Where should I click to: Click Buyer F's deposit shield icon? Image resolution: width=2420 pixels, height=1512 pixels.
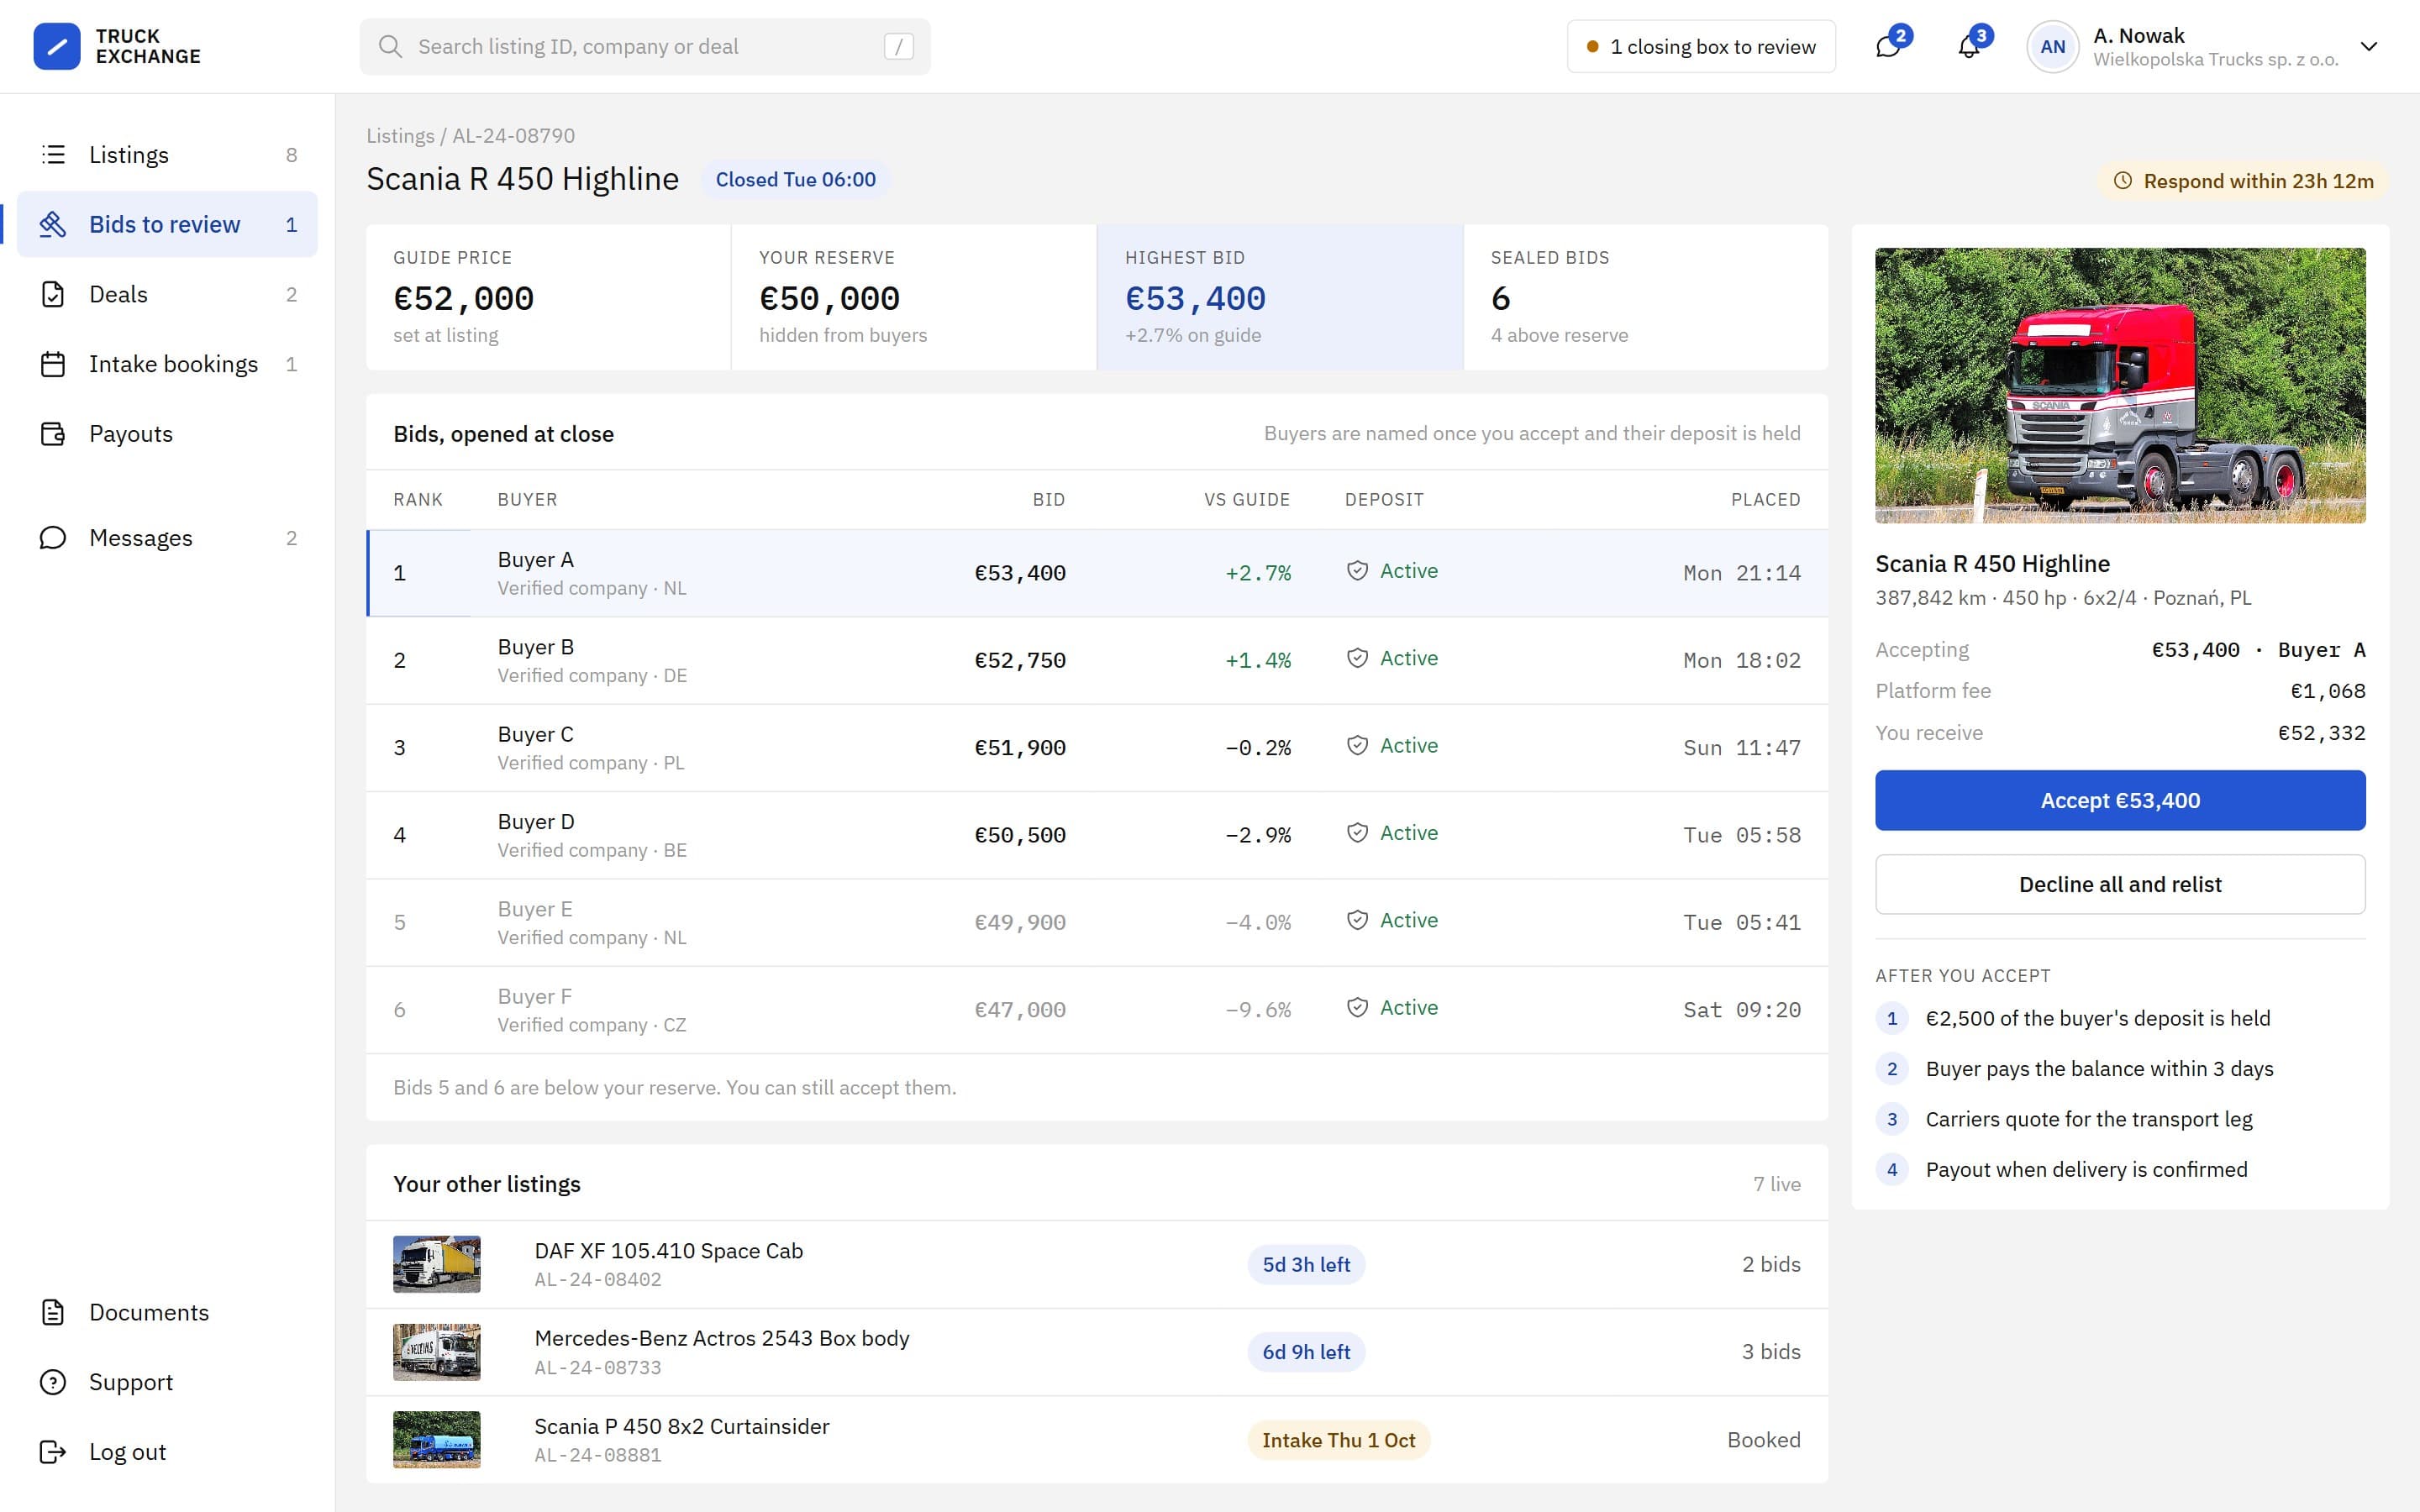[1357, 1008]
